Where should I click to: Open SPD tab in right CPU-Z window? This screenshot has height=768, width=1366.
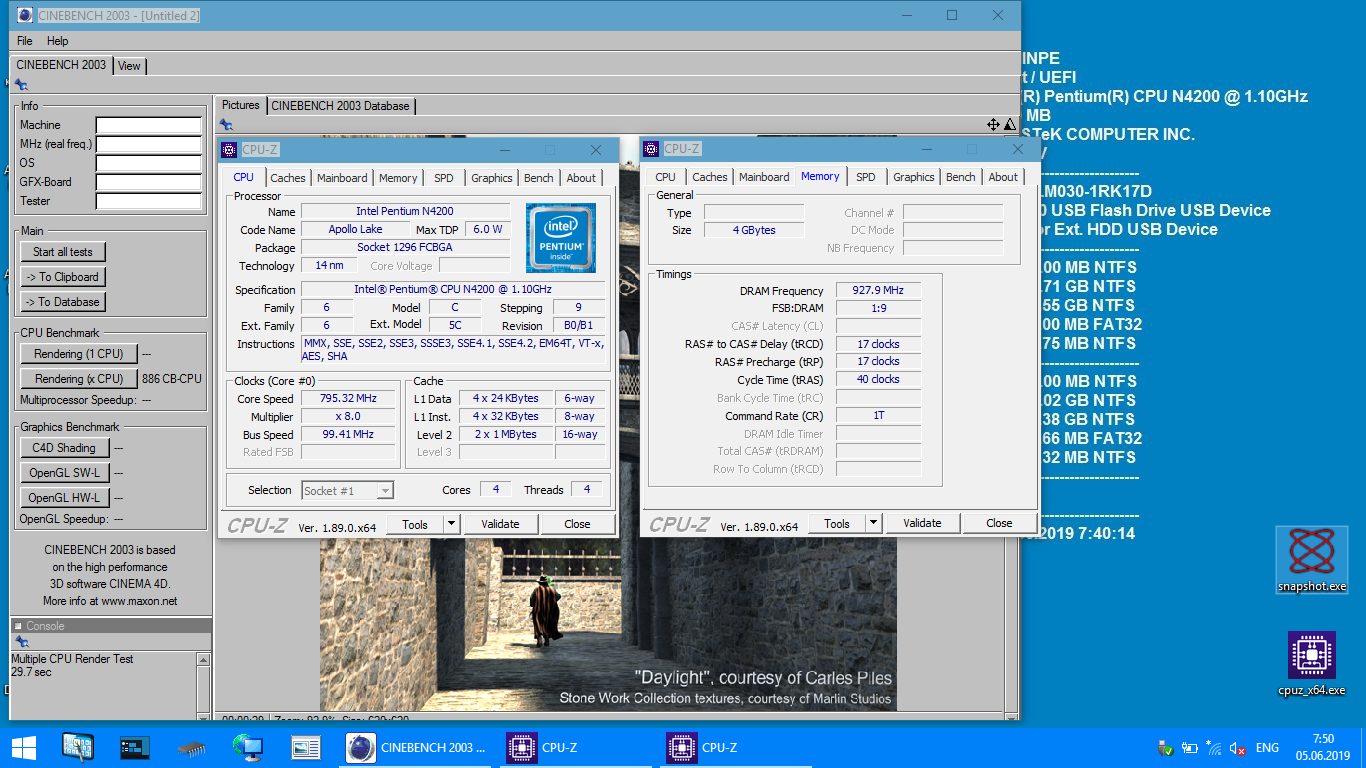pyautogui.click(x=866, y=177)
